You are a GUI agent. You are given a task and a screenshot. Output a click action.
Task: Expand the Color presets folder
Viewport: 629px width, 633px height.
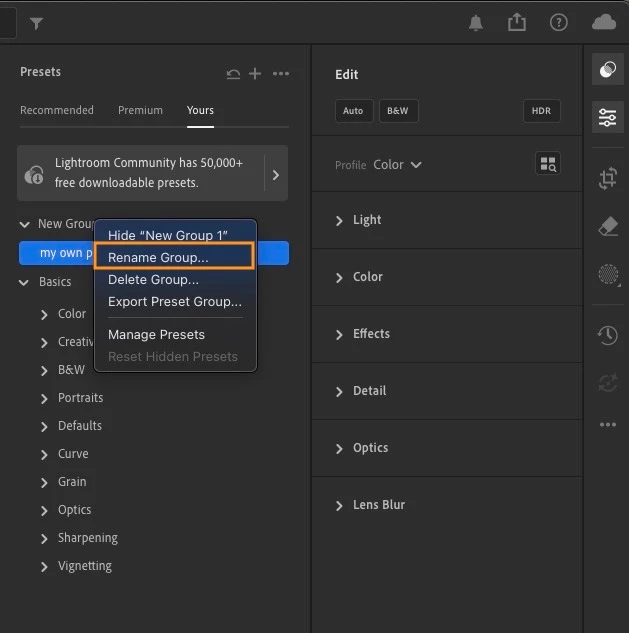point(44,314)
